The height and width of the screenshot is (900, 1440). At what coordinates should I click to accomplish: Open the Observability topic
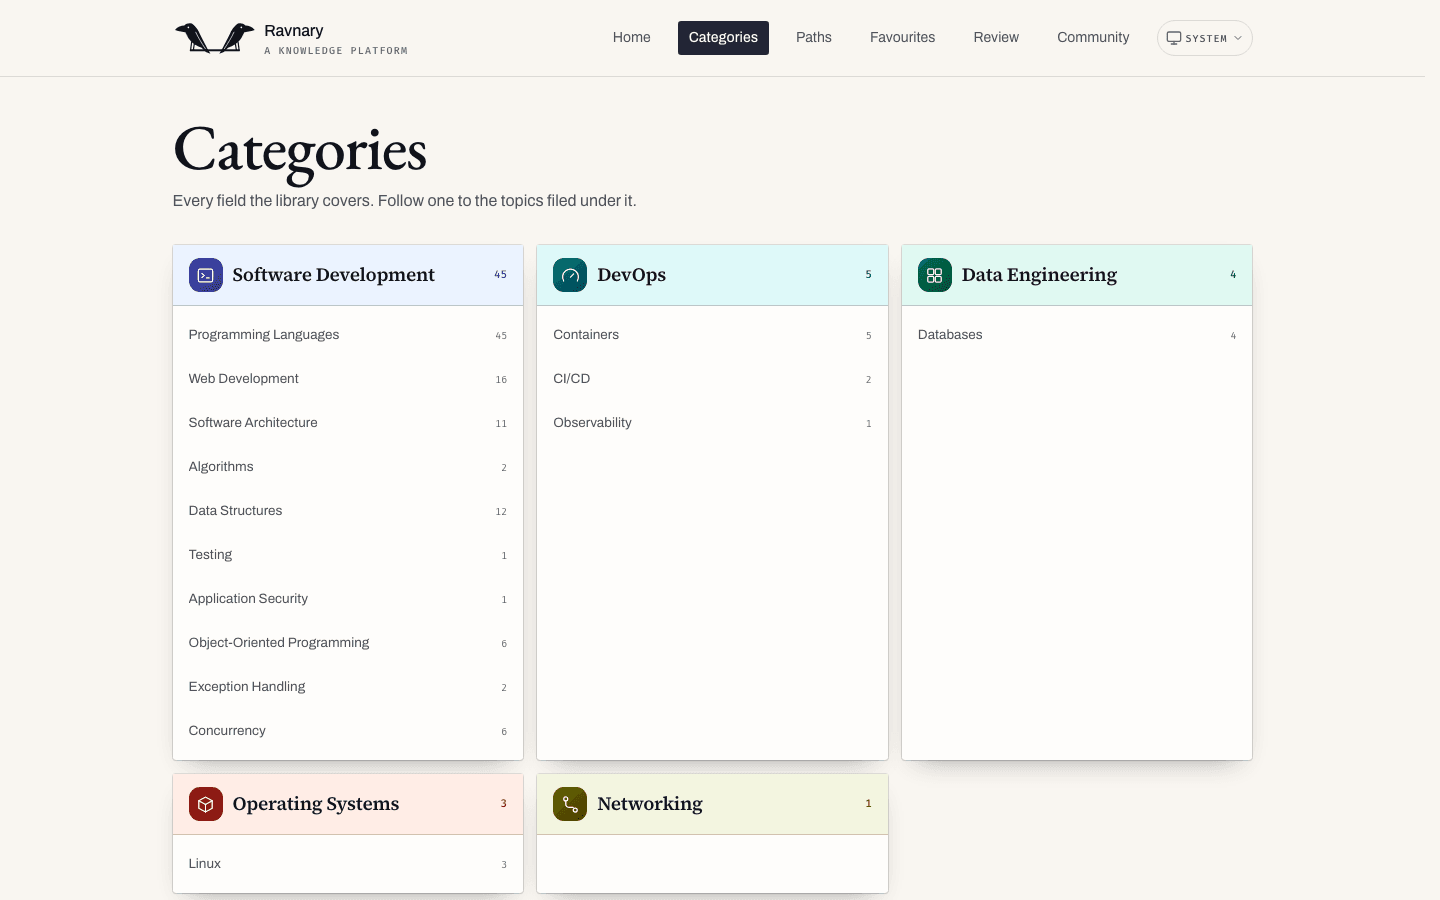coord(712,423)
